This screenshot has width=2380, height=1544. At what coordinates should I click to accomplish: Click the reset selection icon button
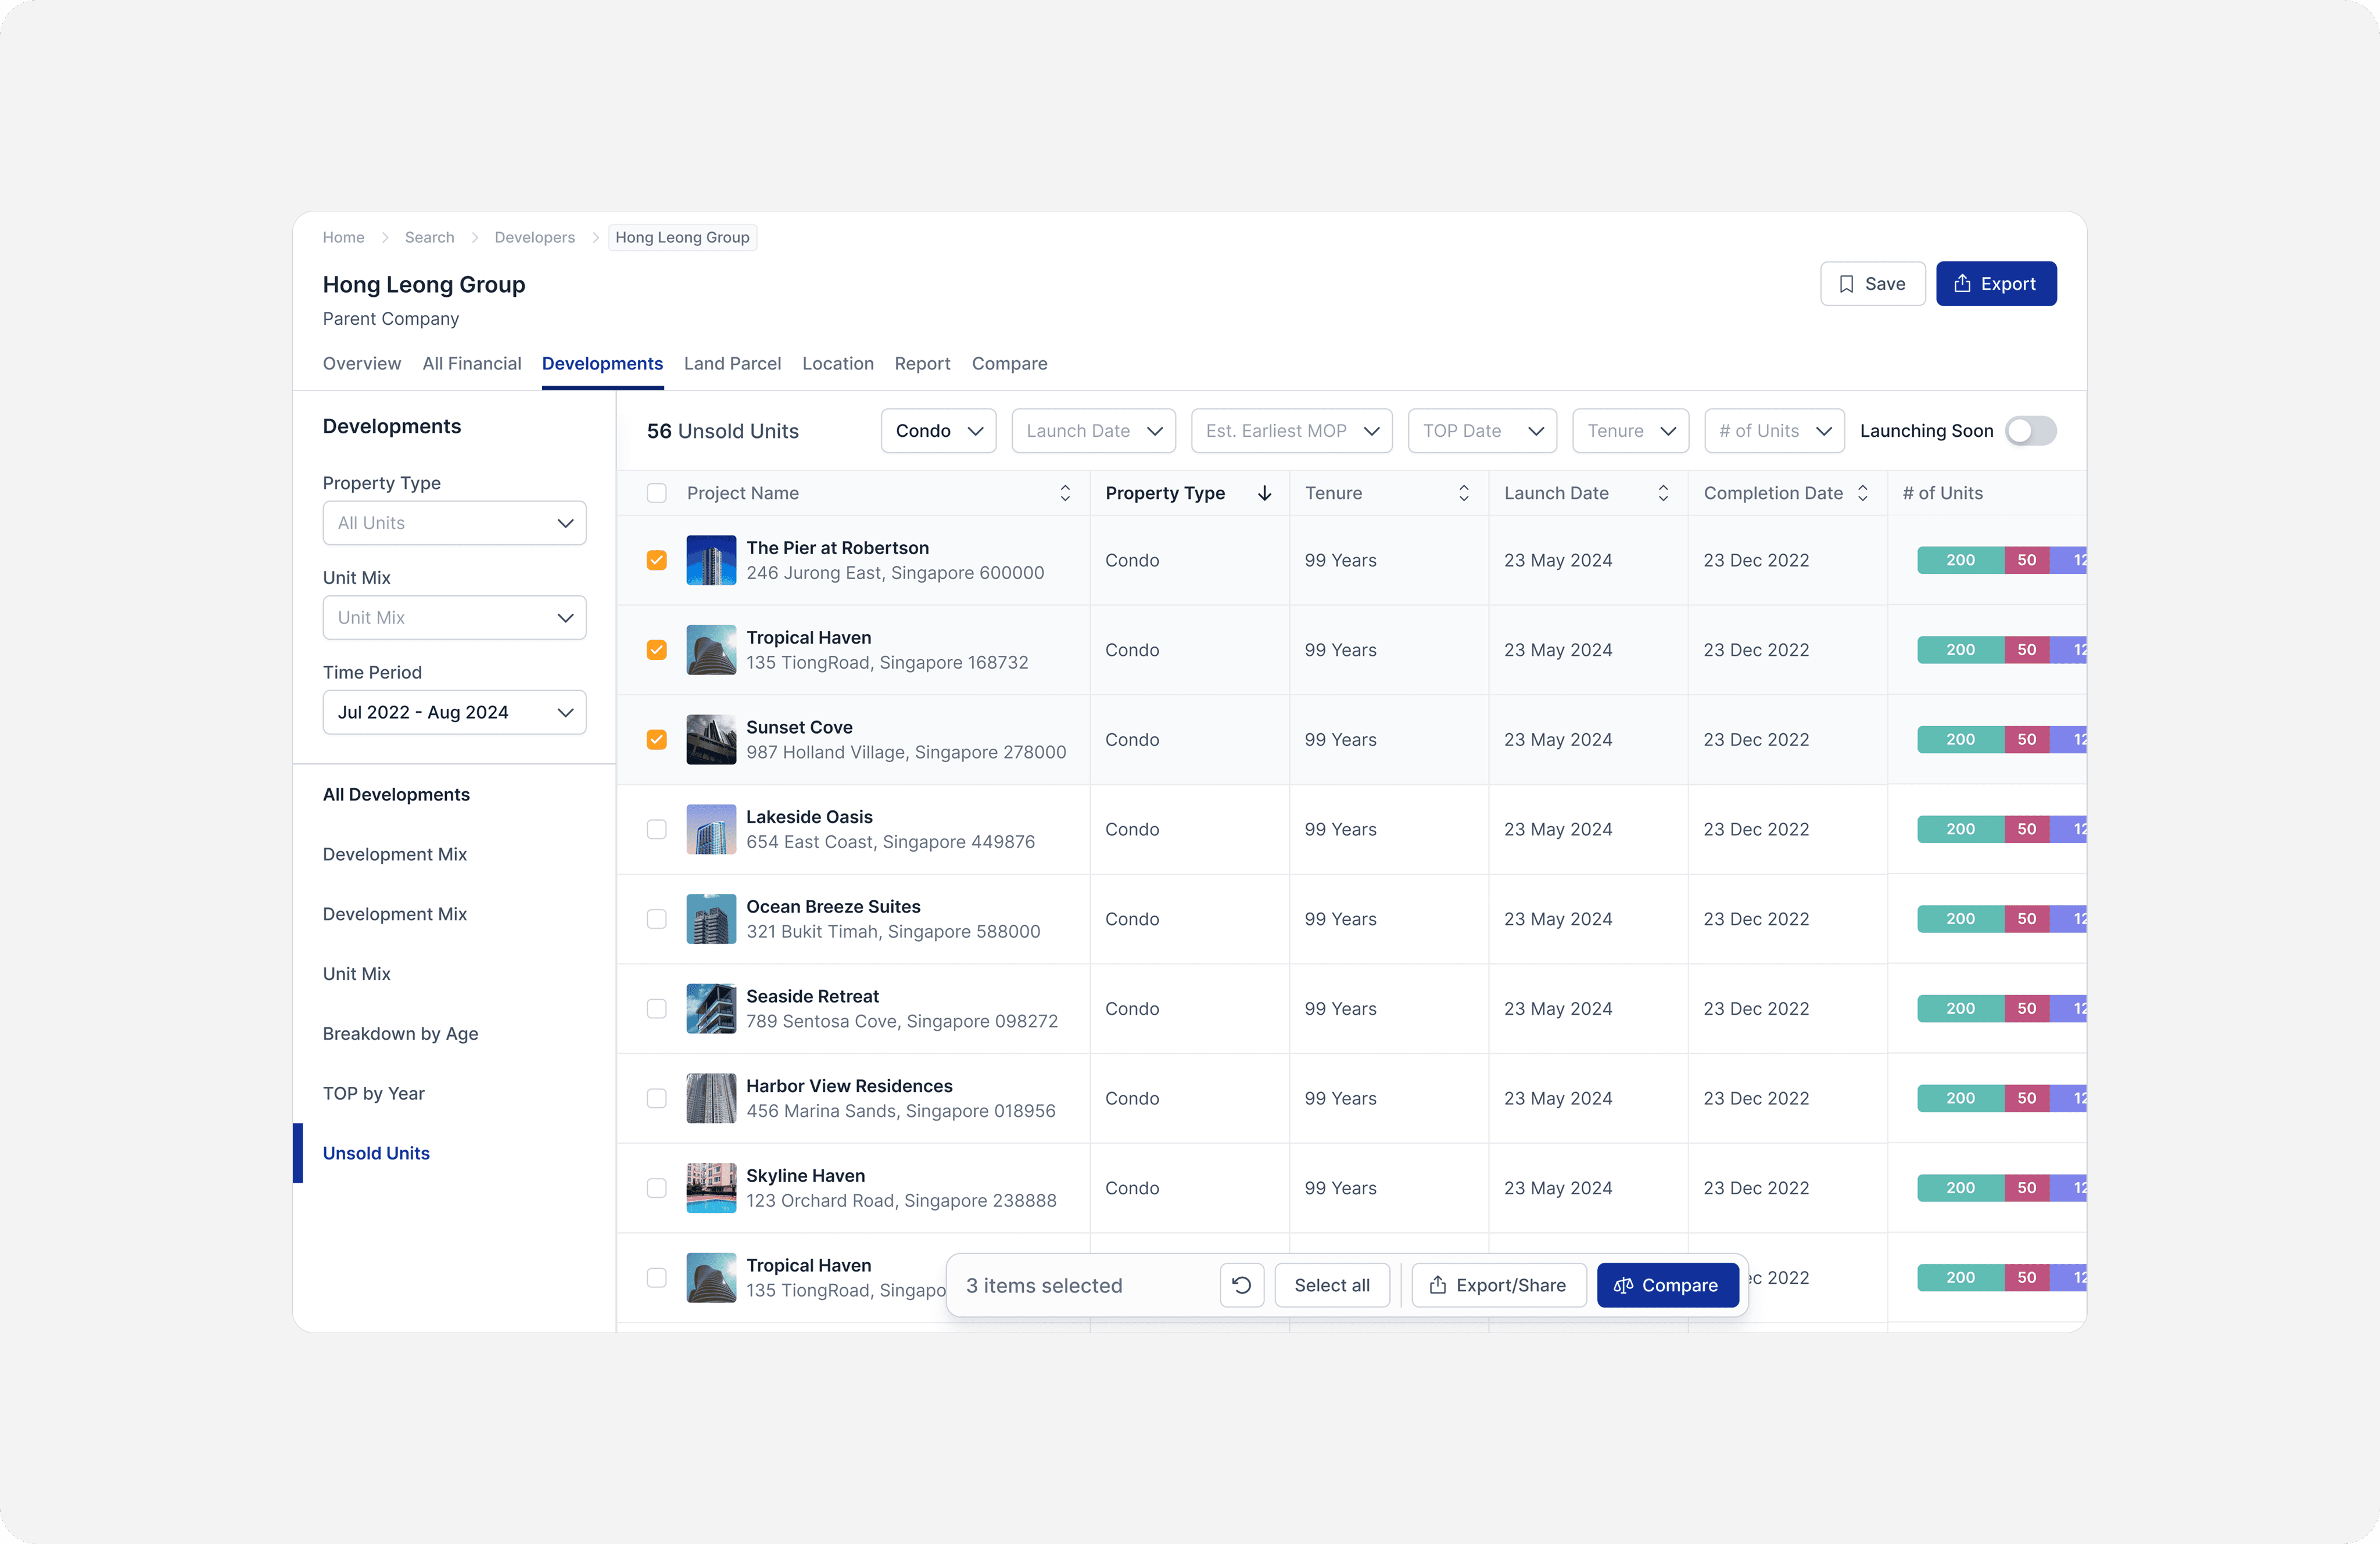pyautogui.click(x=1241, y=1285)
